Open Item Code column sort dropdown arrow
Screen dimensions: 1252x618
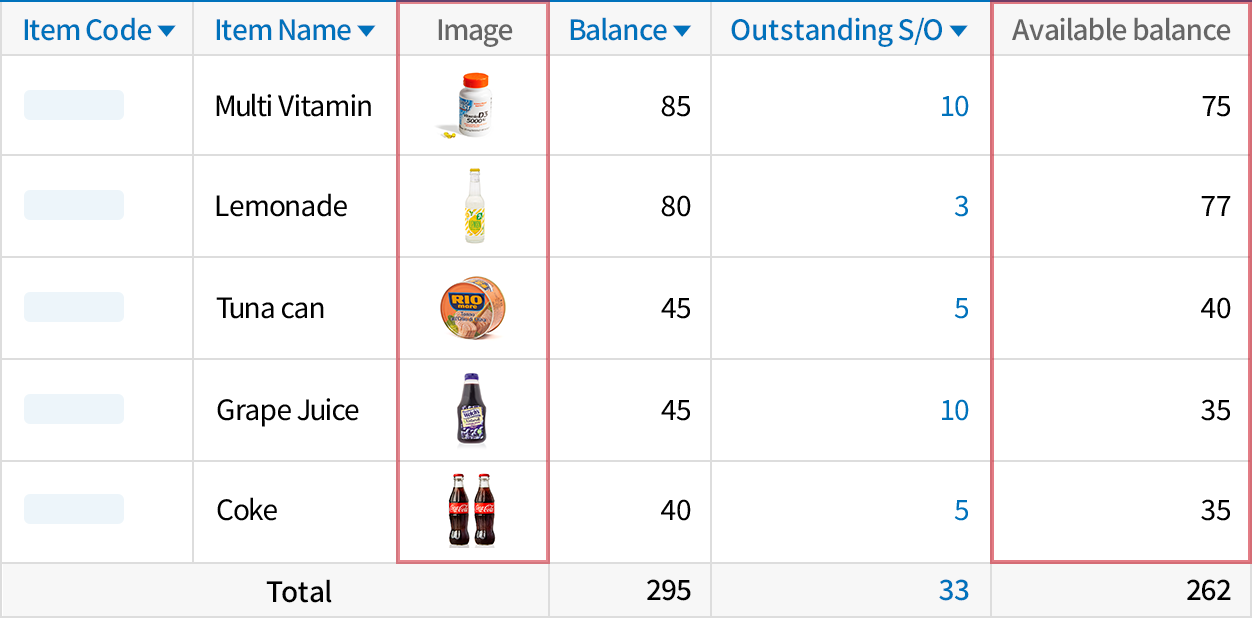[x=167, y=32]
